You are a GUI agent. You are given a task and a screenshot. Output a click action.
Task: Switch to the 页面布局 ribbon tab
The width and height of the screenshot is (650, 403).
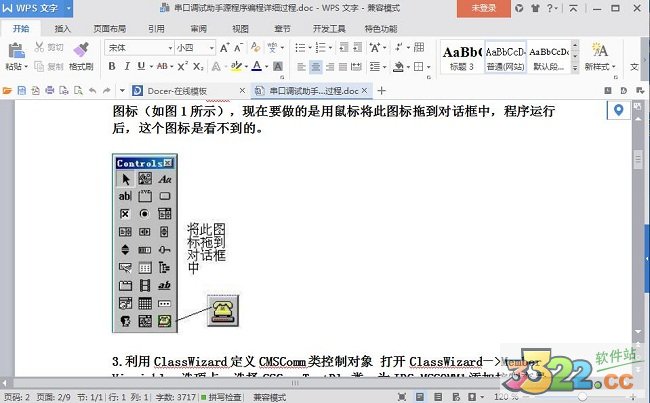[x=109, y=29]
